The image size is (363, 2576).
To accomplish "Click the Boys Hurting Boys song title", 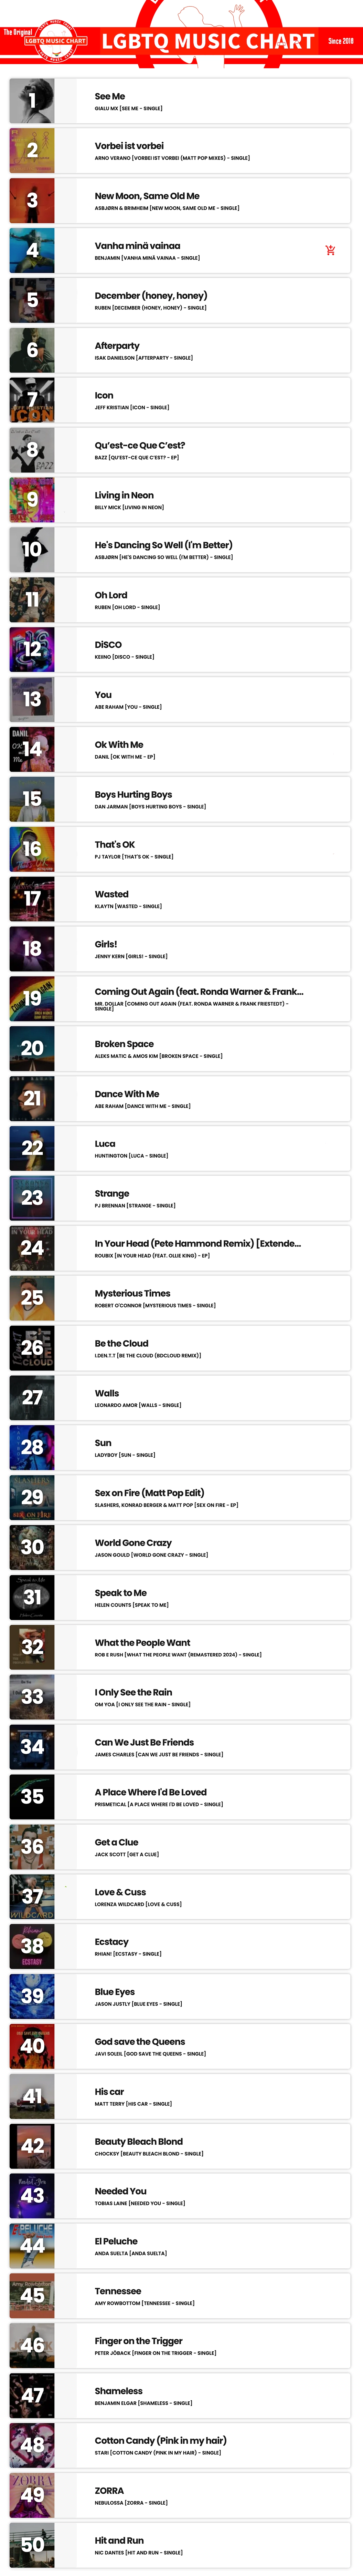I will click(133, 795).
